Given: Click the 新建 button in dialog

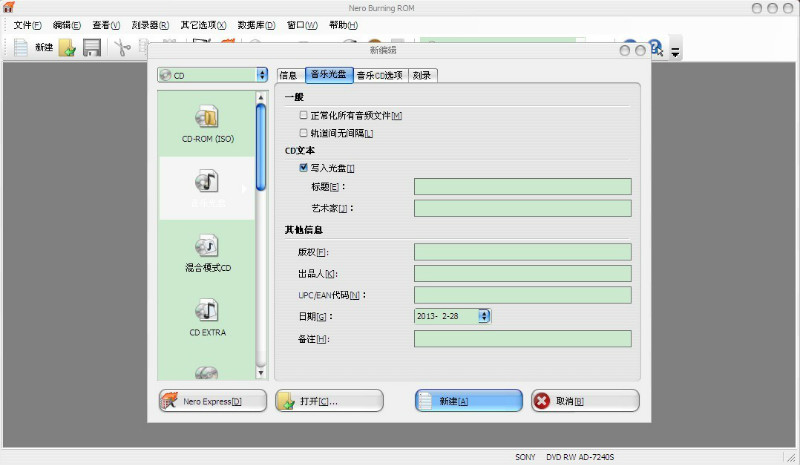Looking at the screenshot, I should point(469,401).
